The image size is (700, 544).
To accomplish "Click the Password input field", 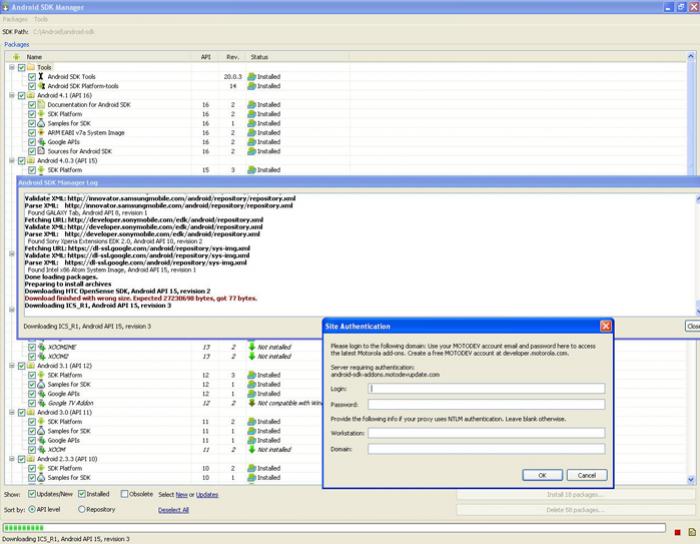I will 487,404.
